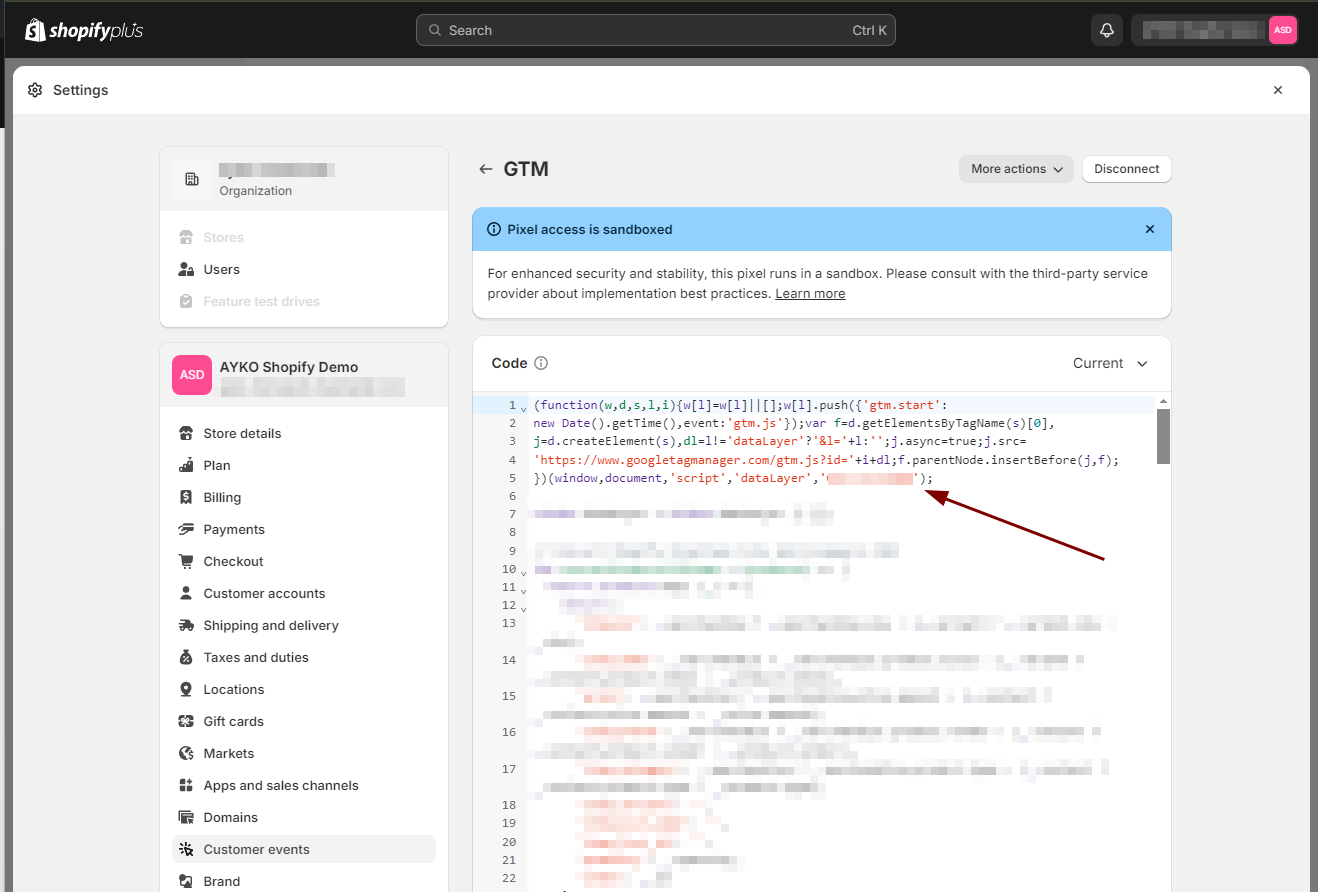
Task: Click the organization building icon
Action: pyautogui.click(x=192, y=179)
